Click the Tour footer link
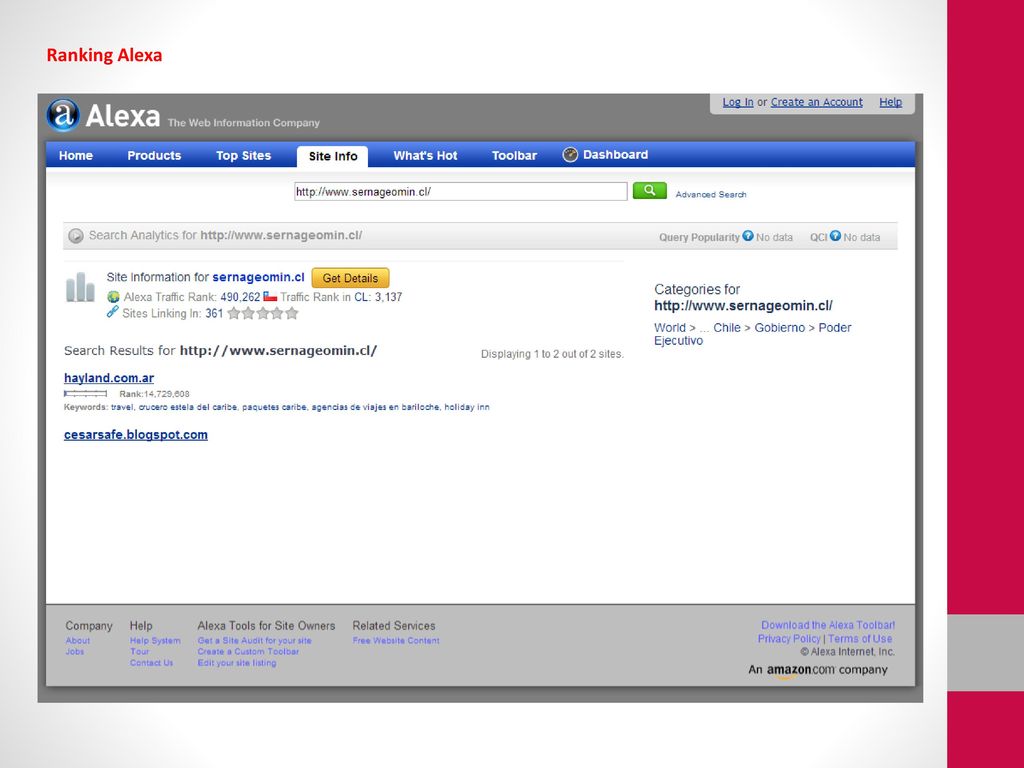 tap(139, 652)
